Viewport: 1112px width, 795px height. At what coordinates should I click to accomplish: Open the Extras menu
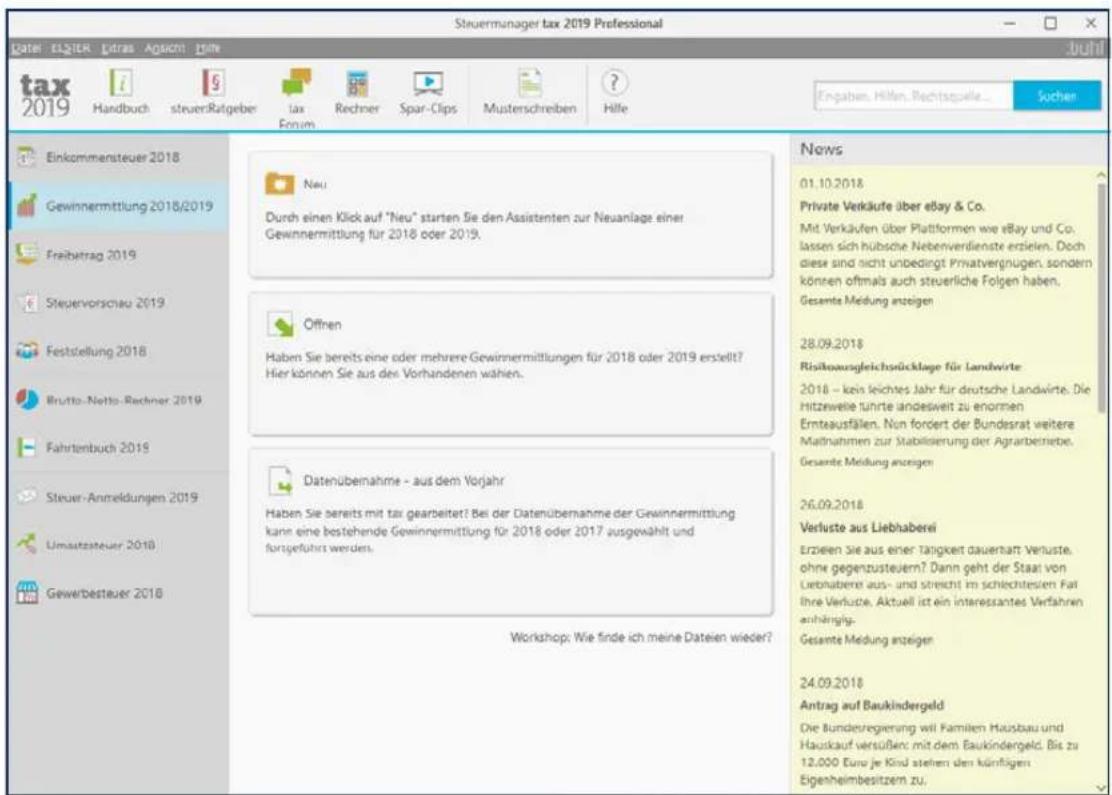point(117,48)
